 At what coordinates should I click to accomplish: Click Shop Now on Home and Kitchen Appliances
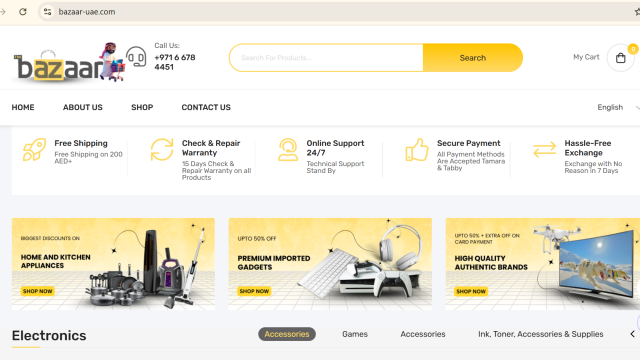pos(38,291)
